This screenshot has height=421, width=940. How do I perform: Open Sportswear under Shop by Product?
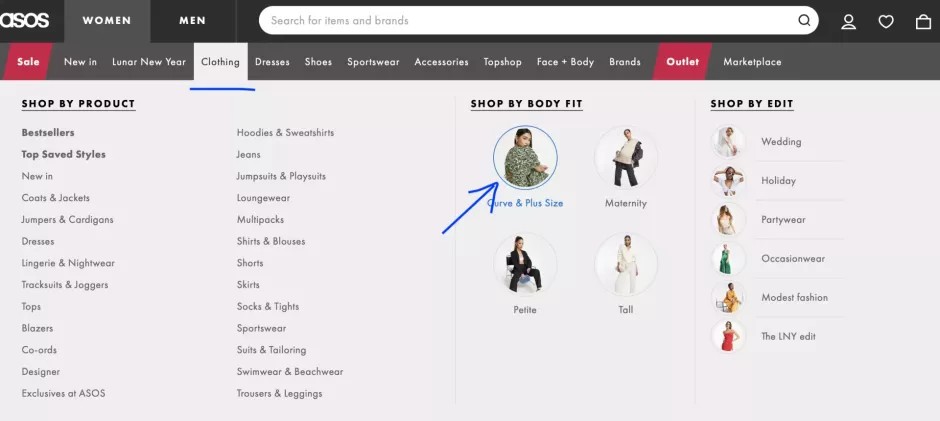click(x=261, y=328)
